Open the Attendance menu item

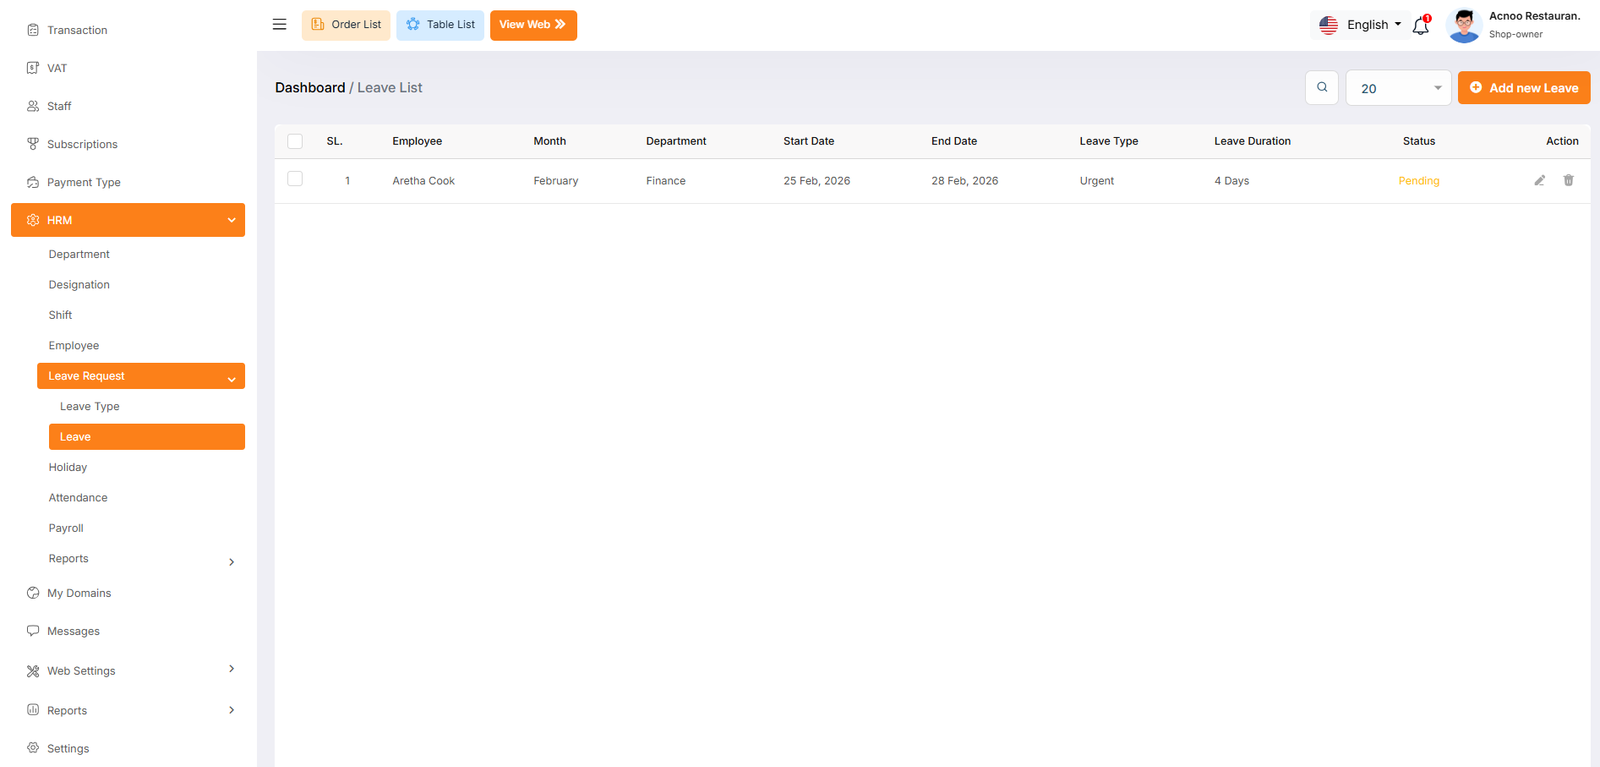tap(78, 498)
